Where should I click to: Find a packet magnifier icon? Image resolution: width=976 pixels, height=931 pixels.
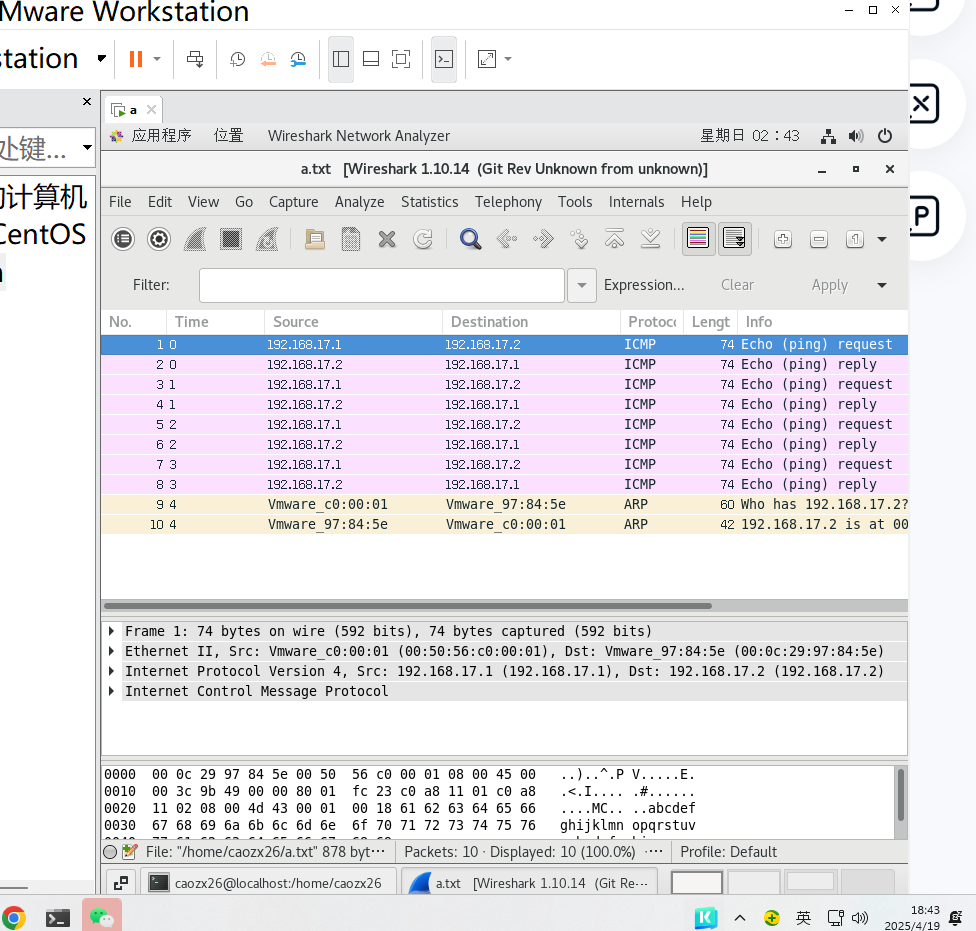[x=471, y=239]
